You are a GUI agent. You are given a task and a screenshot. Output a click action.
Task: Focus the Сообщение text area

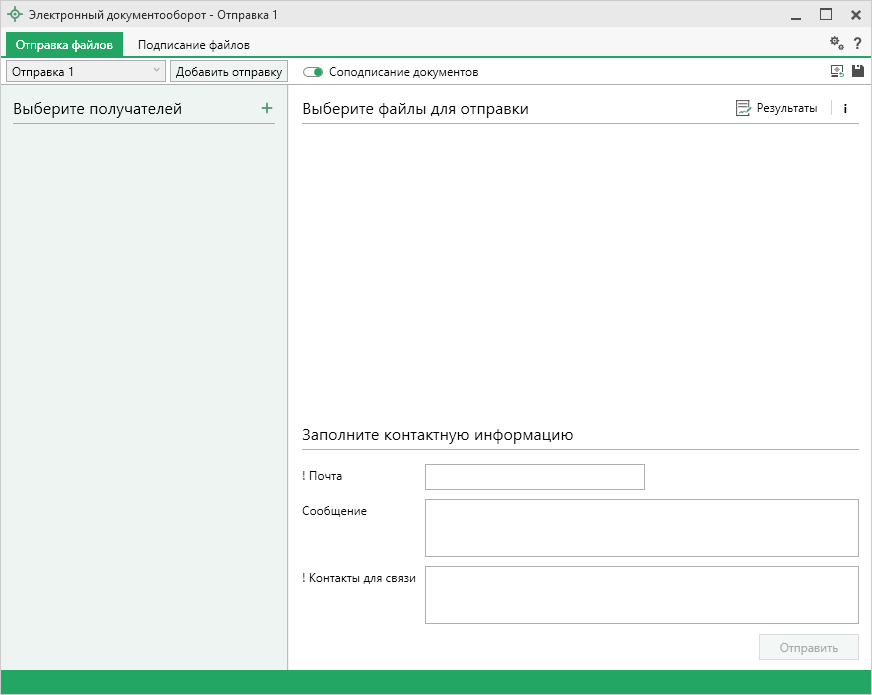point(641,527)
